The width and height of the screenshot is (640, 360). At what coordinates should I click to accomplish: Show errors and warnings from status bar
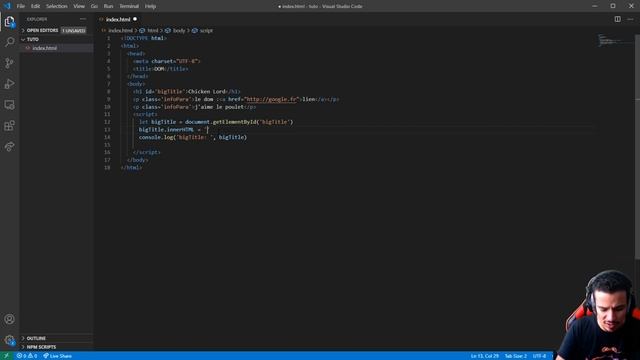coord(27,356)
